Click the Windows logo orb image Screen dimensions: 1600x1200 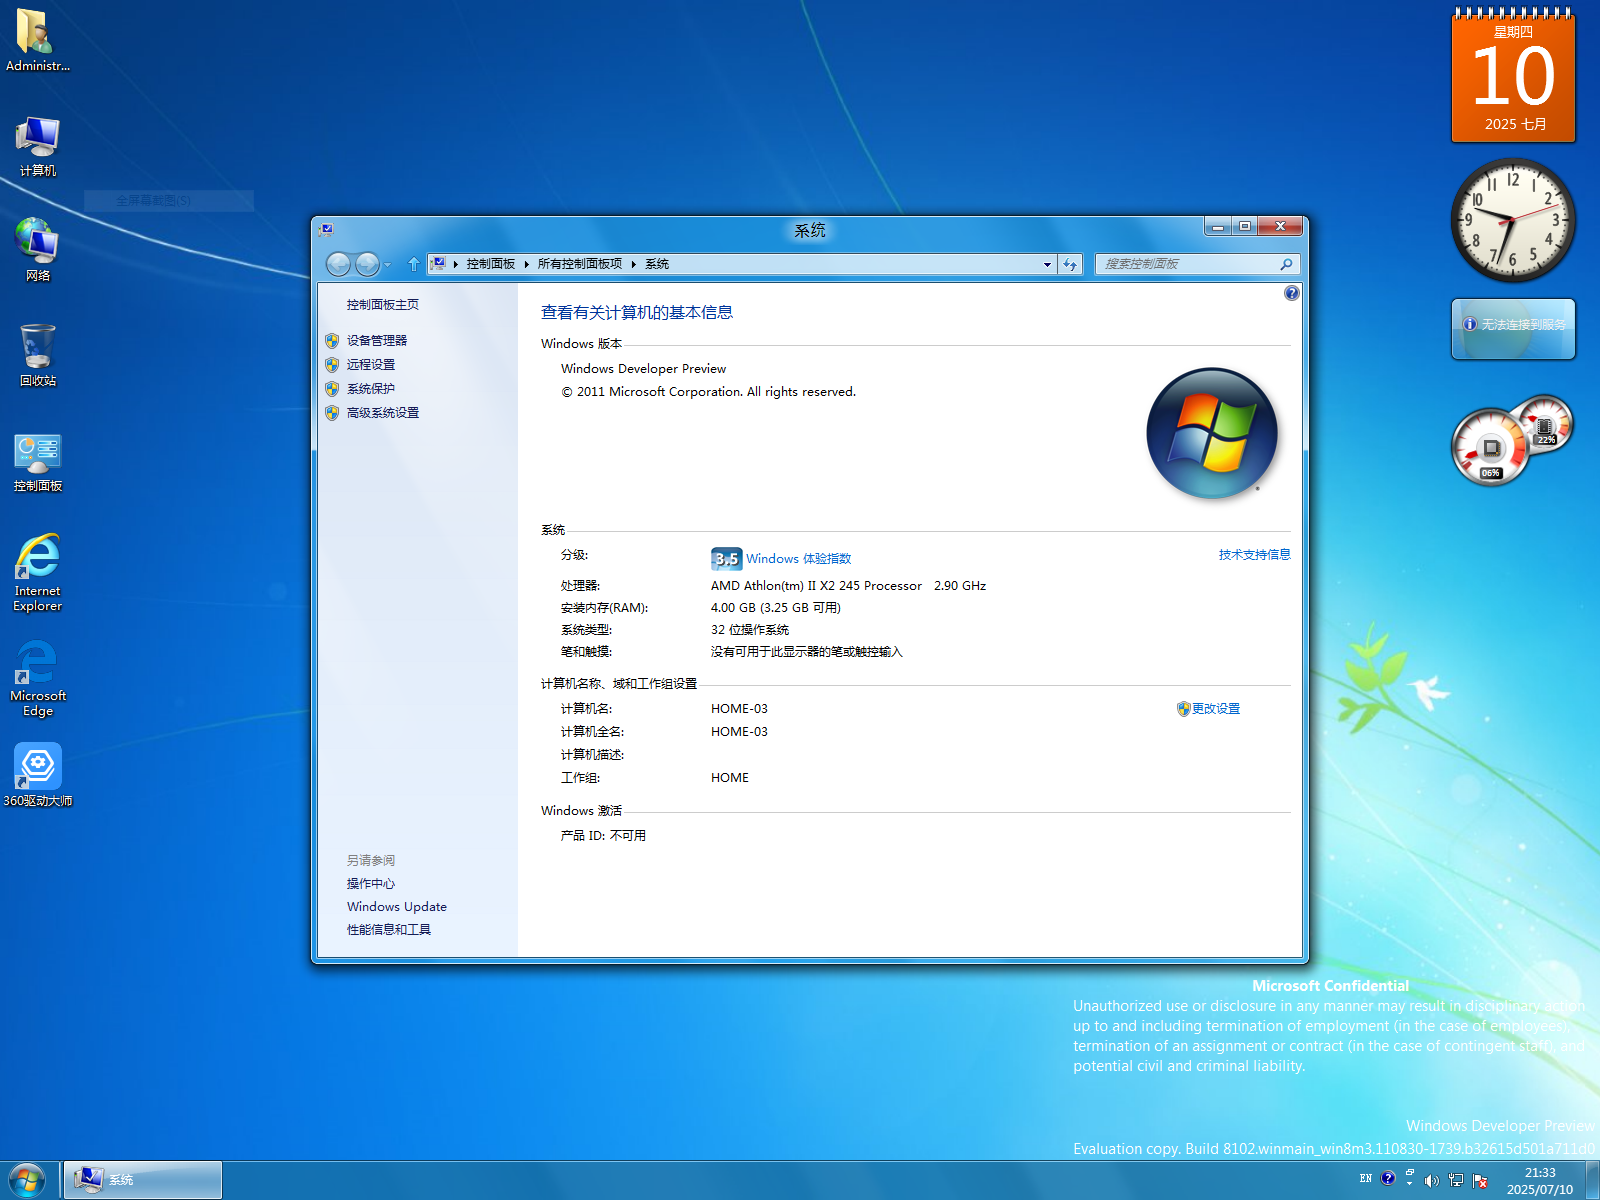tap(1212, 433)
